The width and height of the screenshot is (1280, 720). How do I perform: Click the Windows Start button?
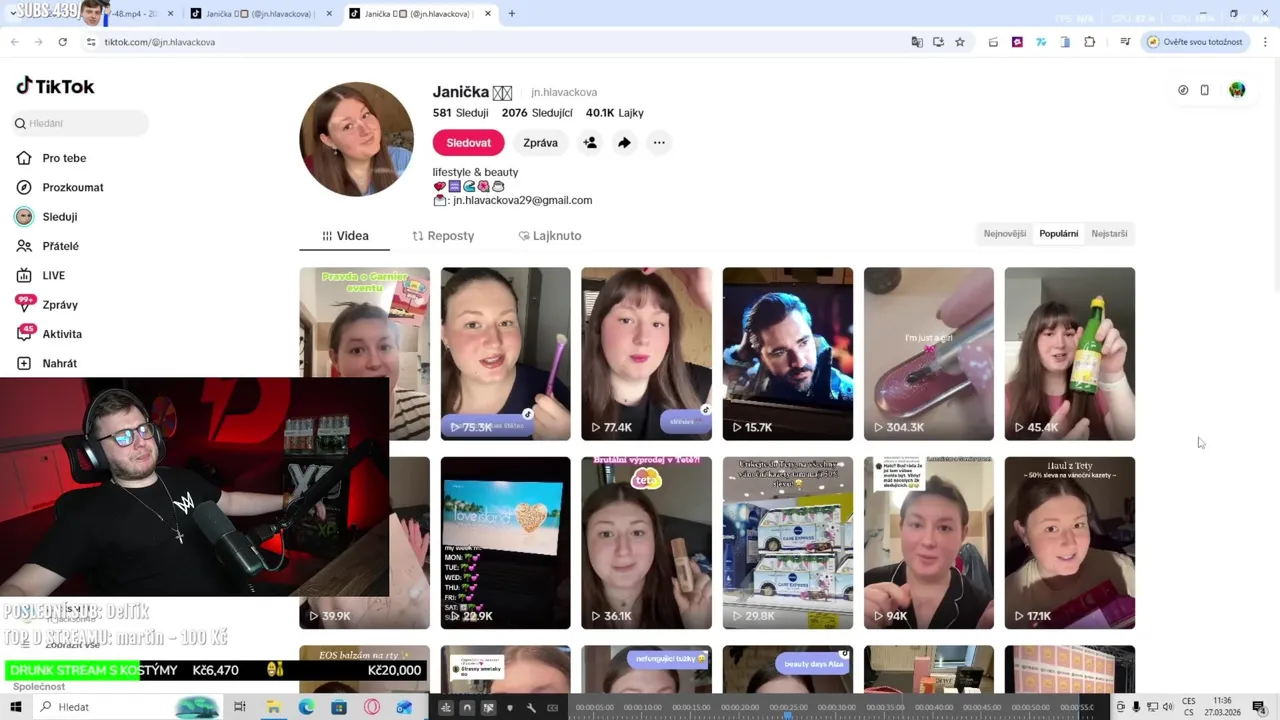[15, 707]
